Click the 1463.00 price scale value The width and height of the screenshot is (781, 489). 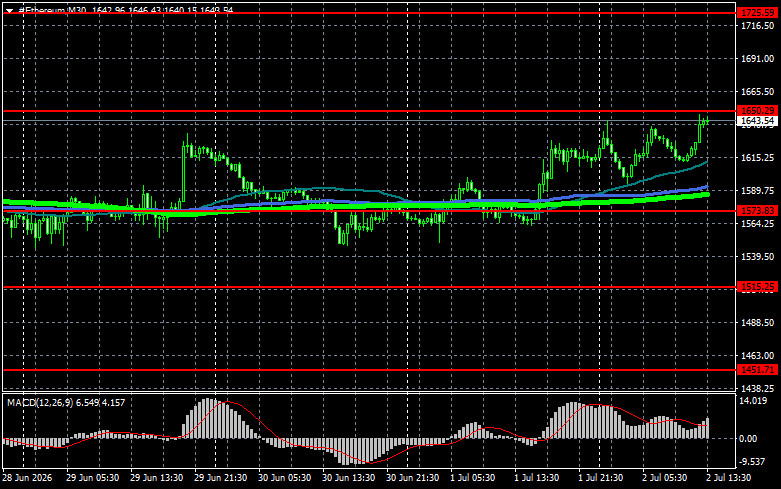pyautogui.click(x=758, y=356)
